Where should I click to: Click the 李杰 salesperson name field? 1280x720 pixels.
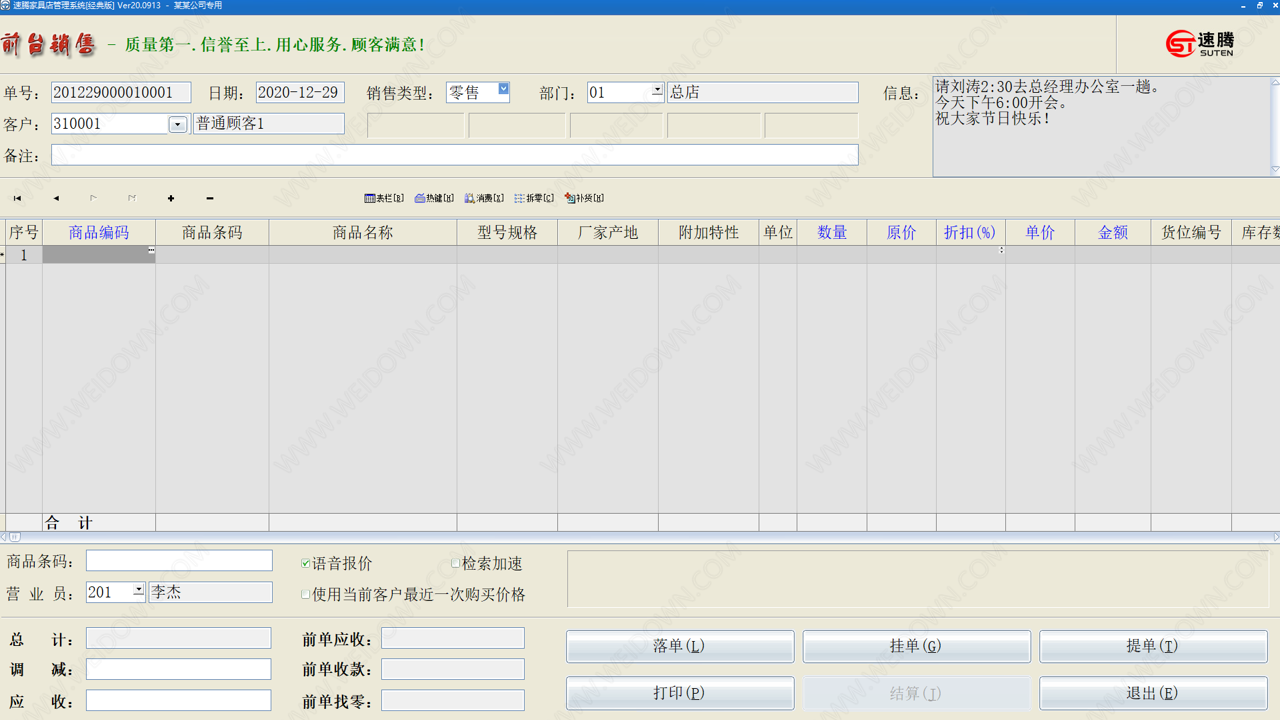tap(211, 592)
